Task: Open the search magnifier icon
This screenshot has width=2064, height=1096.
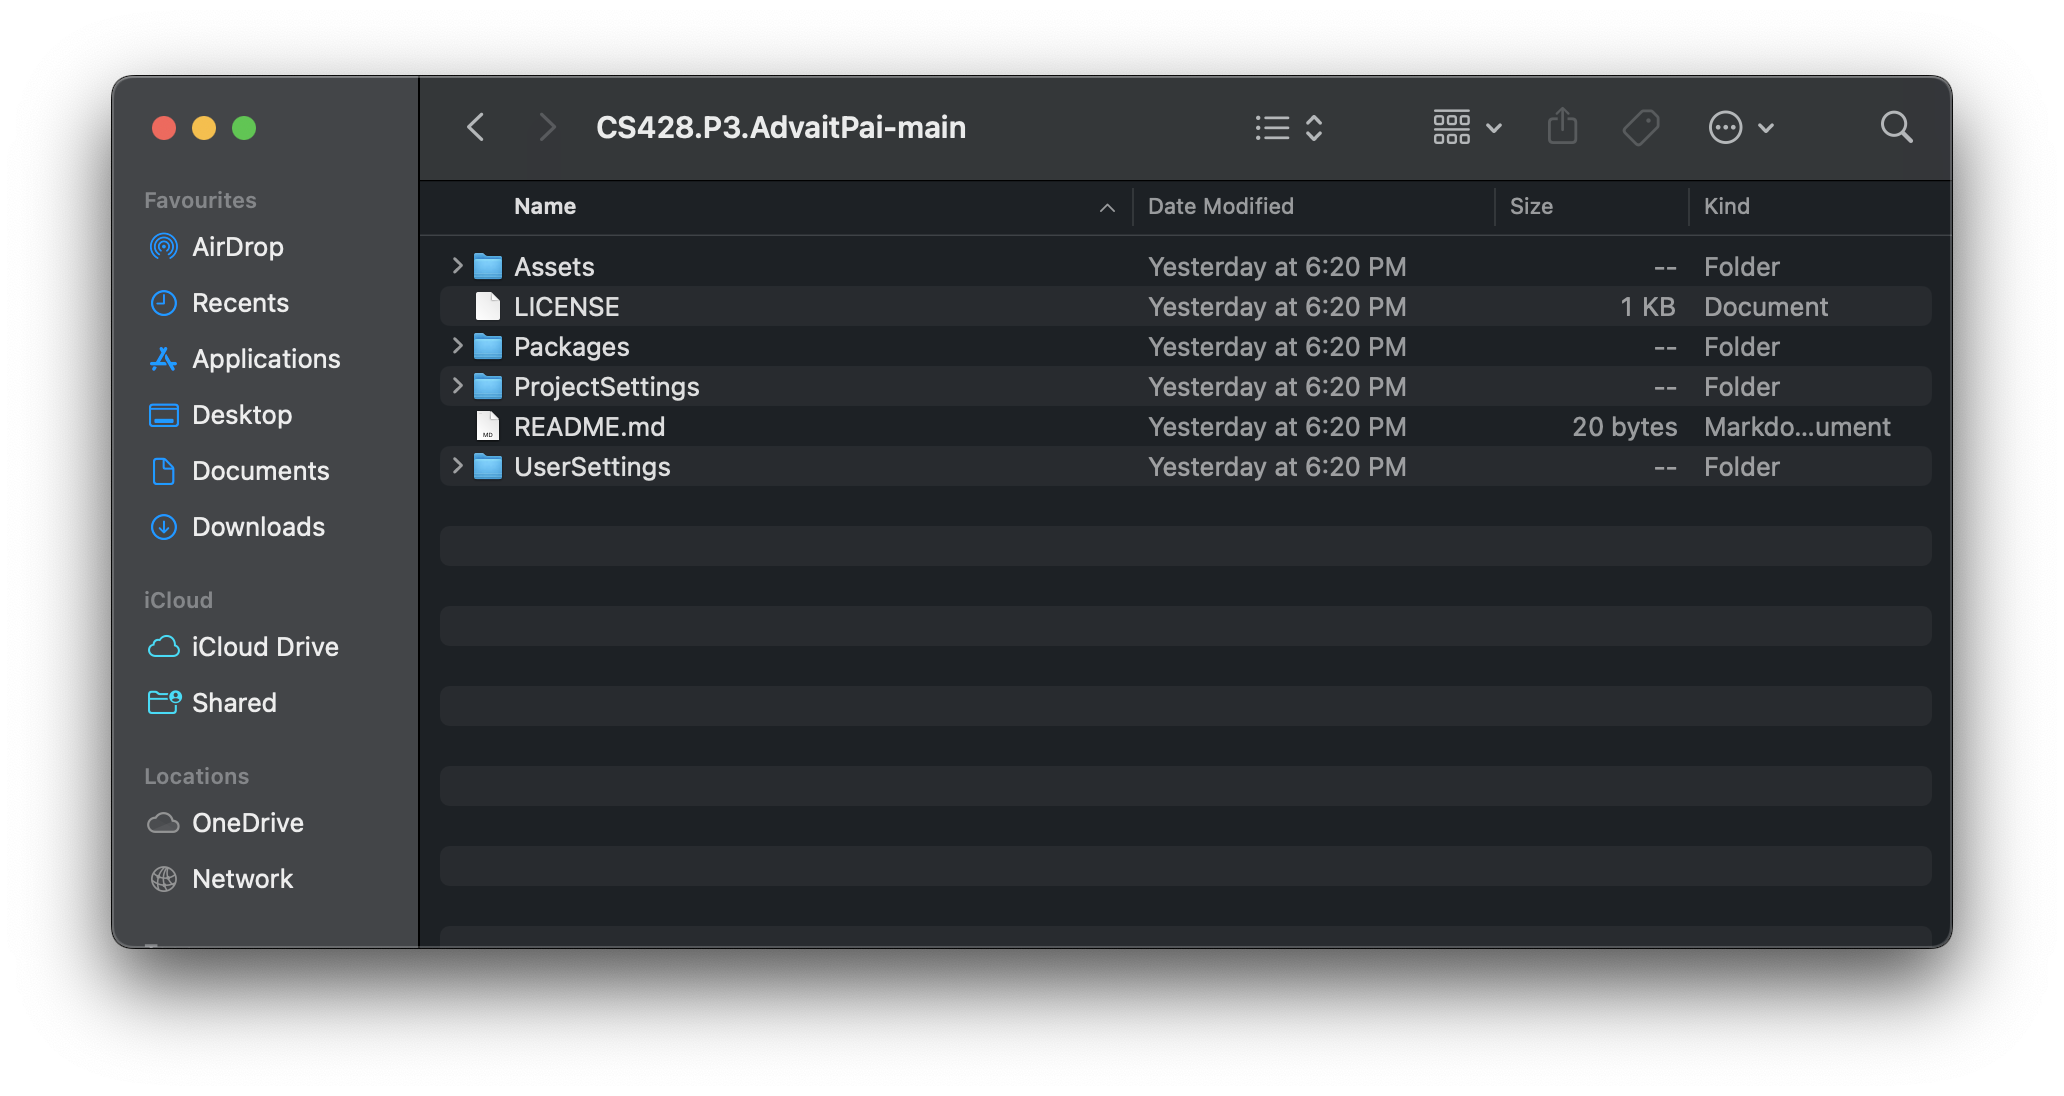Action: pyautogui.click(x=1896, y=127)
